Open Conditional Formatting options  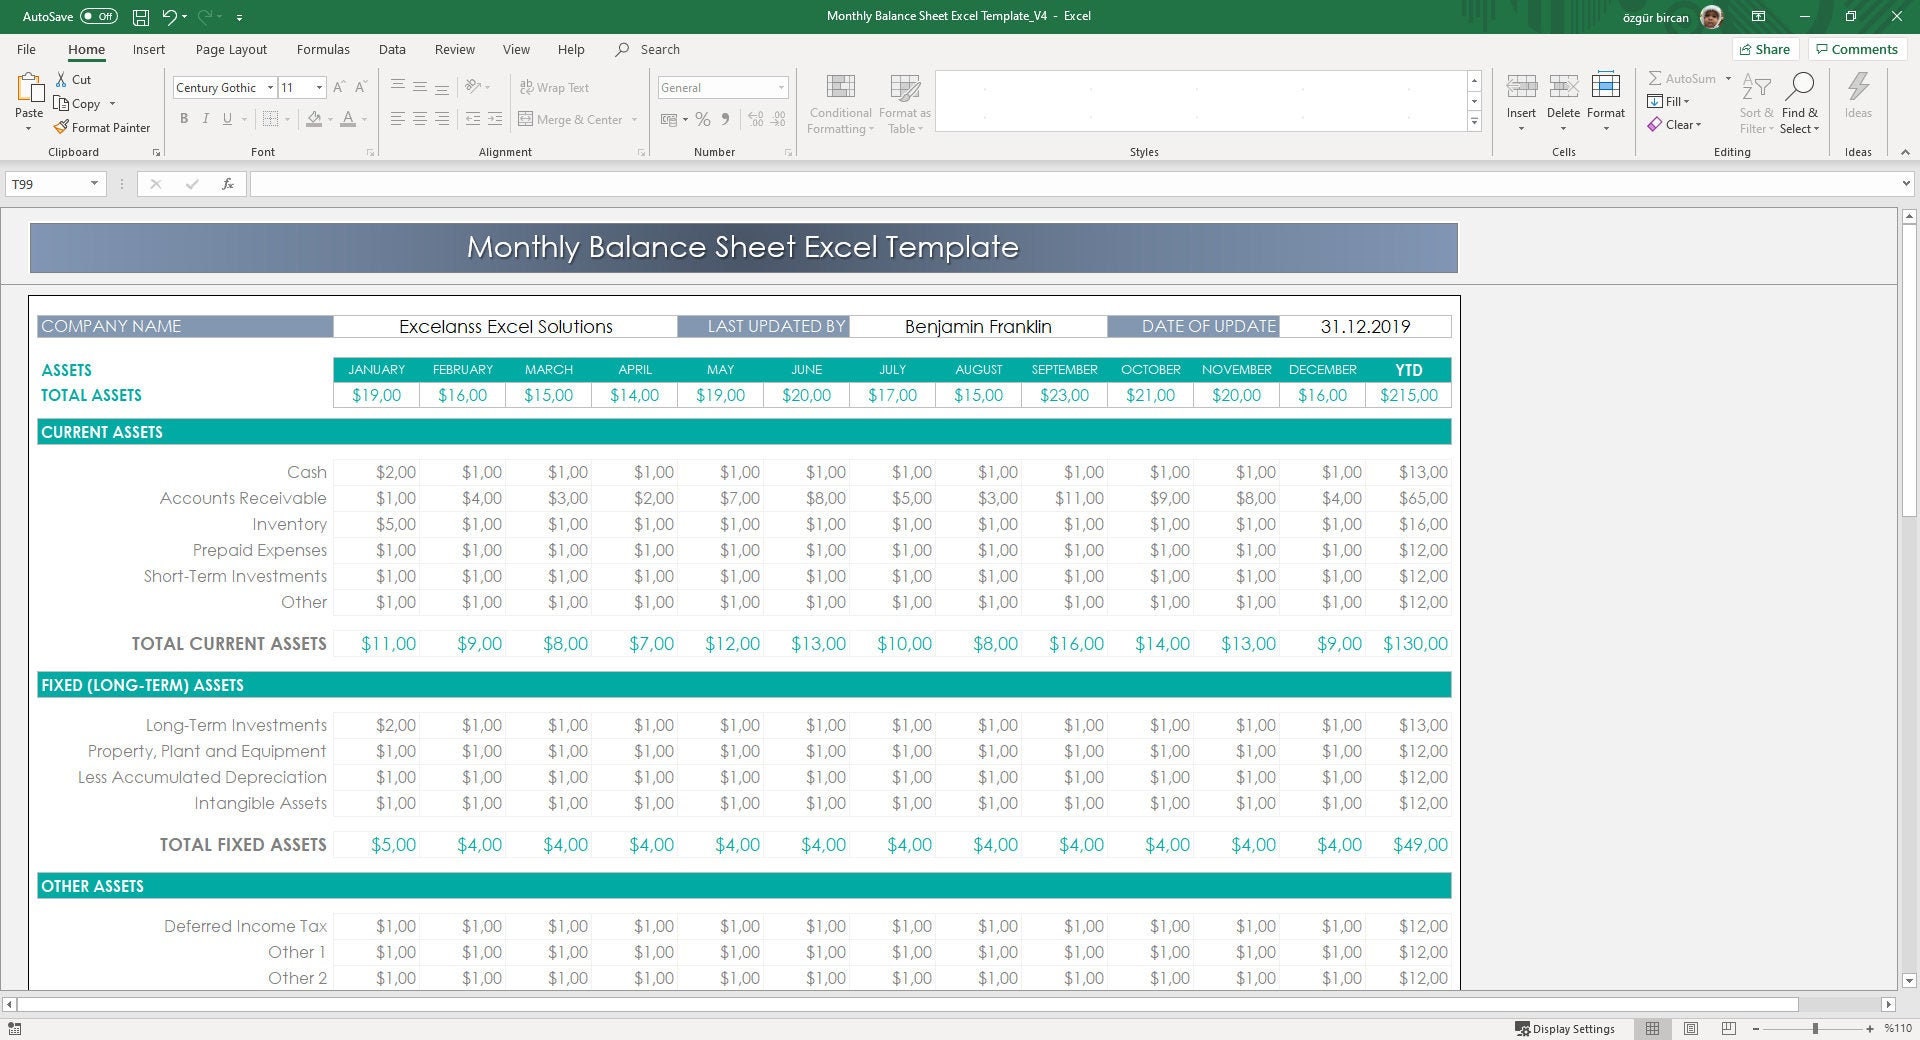coord(840,101)
